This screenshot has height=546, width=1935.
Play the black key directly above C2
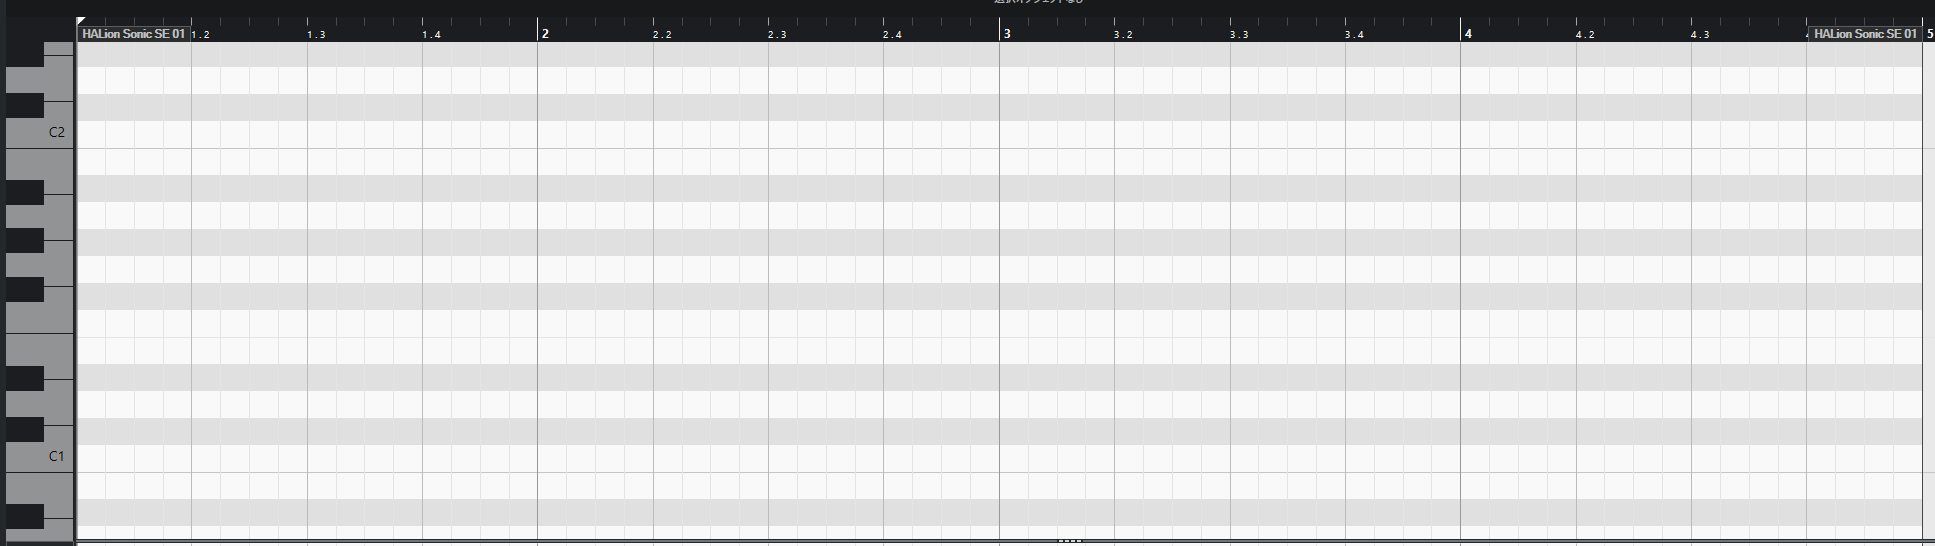point(25,106)
